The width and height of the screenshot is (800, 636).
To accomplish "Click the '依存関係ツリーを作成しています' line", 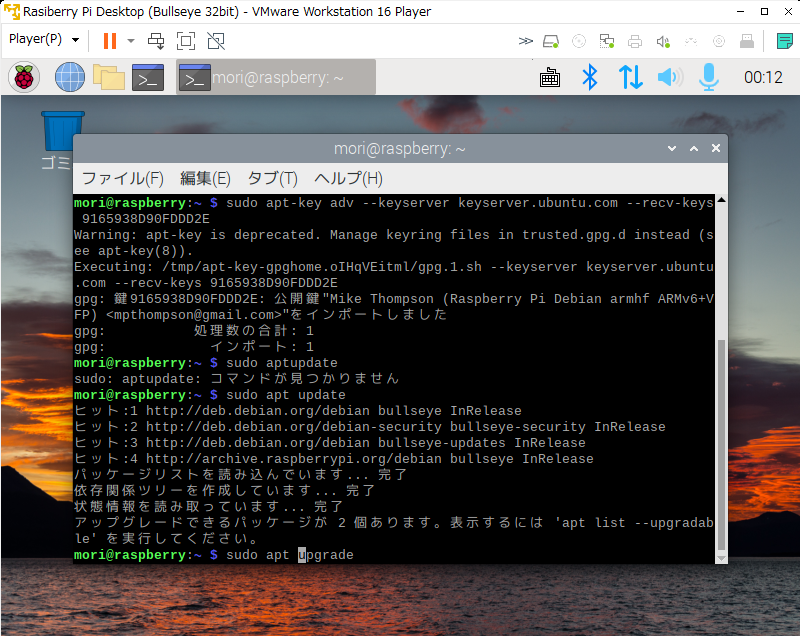I will (224, 491).
